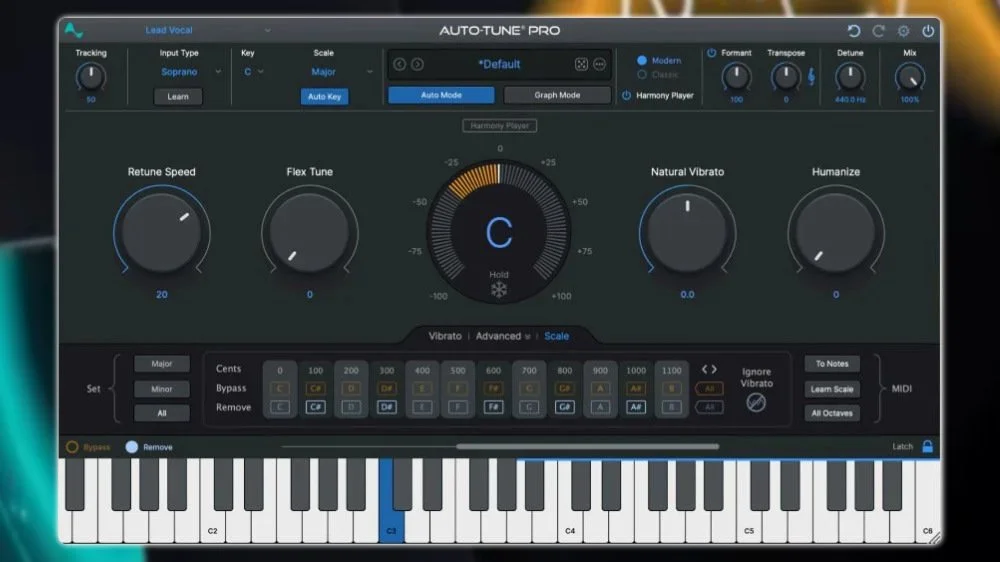Select the keyboard Remove radio option
Viewport: 1000px width, 562px height.
131,447
